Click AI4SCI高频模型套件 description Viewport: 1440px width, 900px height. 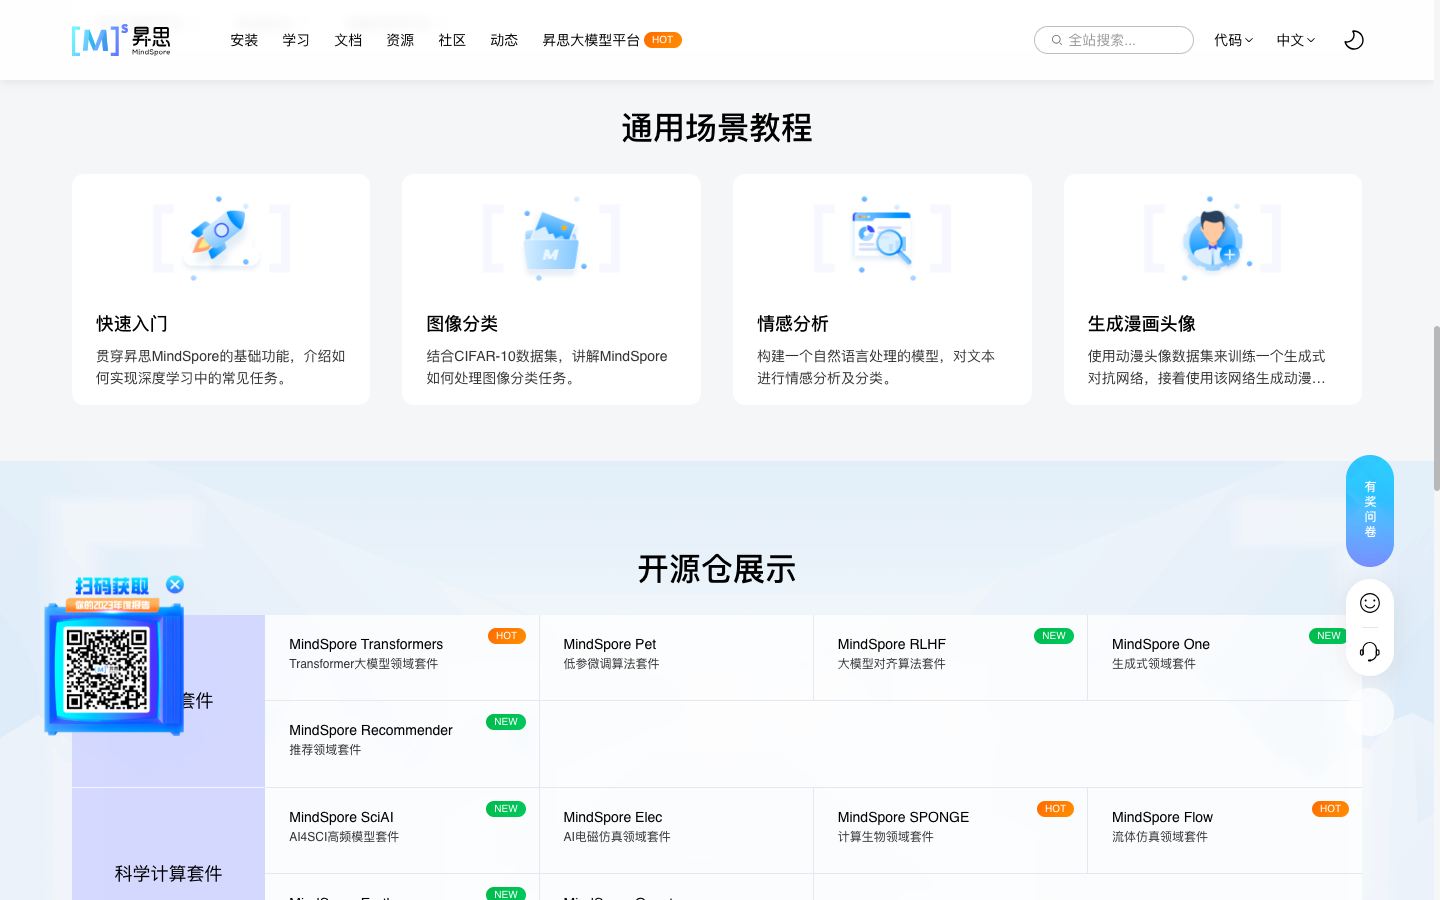(344, 837)
